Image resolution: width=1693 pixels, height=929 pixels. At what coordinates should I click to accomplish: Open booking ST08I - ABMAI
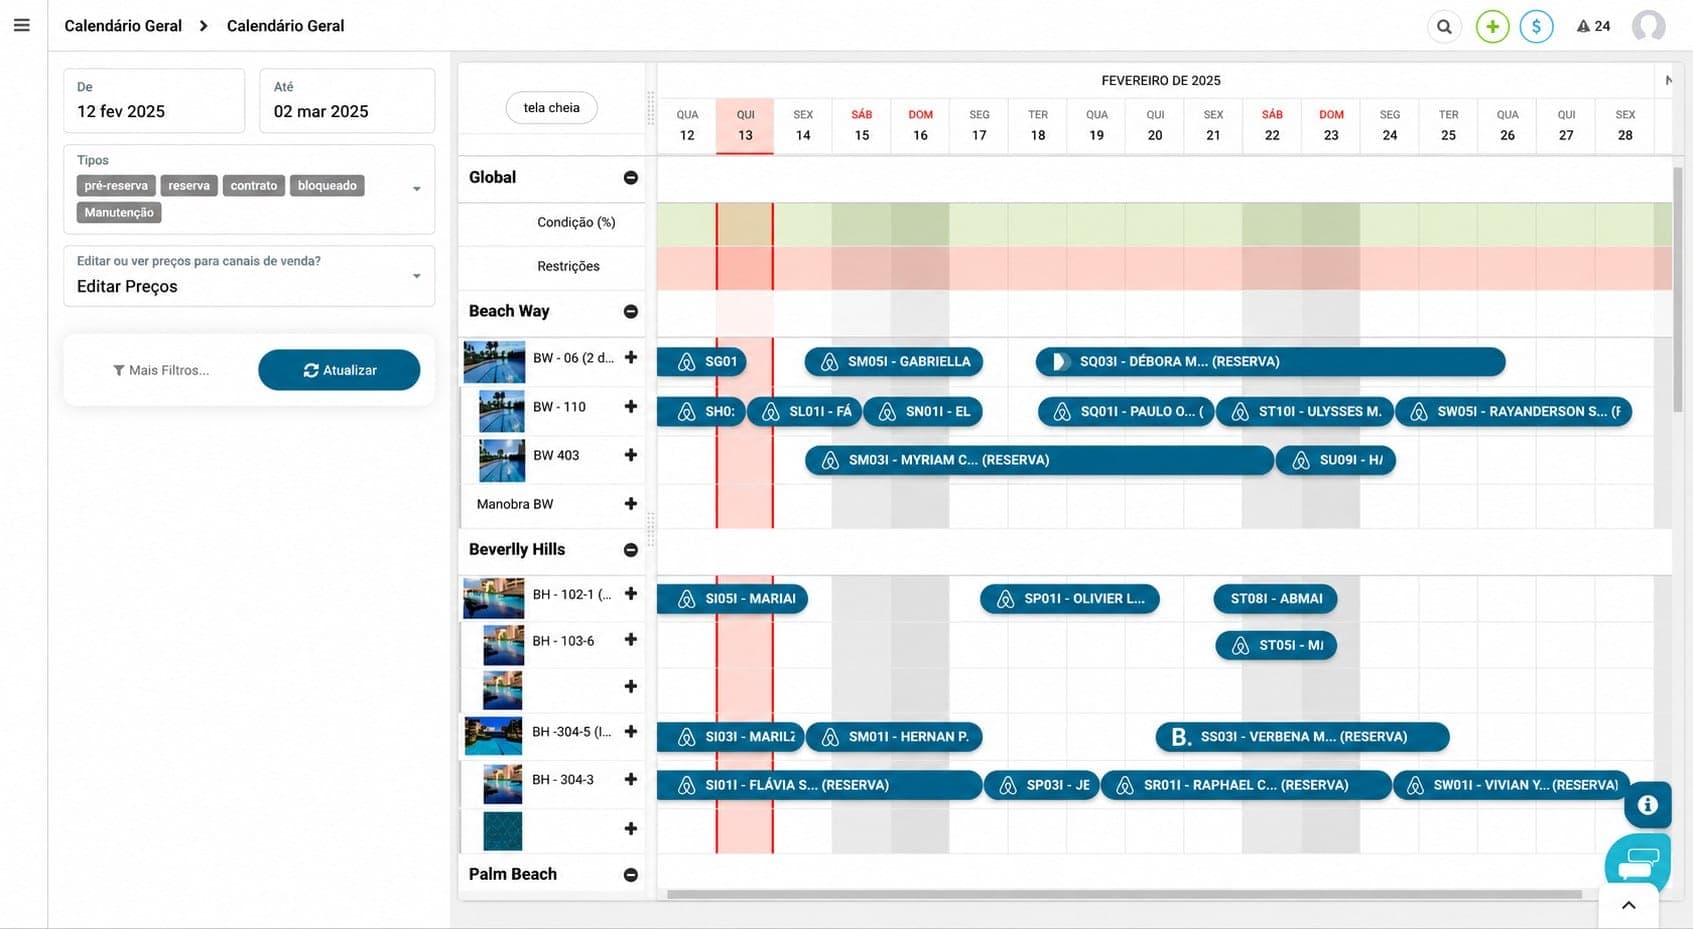pyautogui.click(x=1276, y=598)
